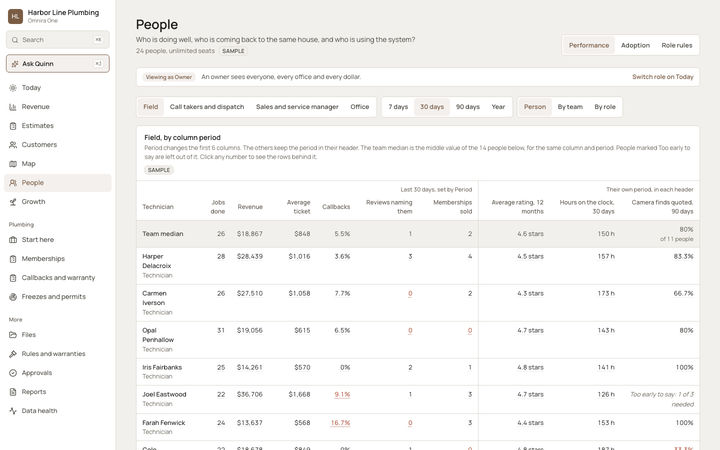Click the Memberships sold column header
This screenshot has width=720, height=450.
(x=452, y=207)
